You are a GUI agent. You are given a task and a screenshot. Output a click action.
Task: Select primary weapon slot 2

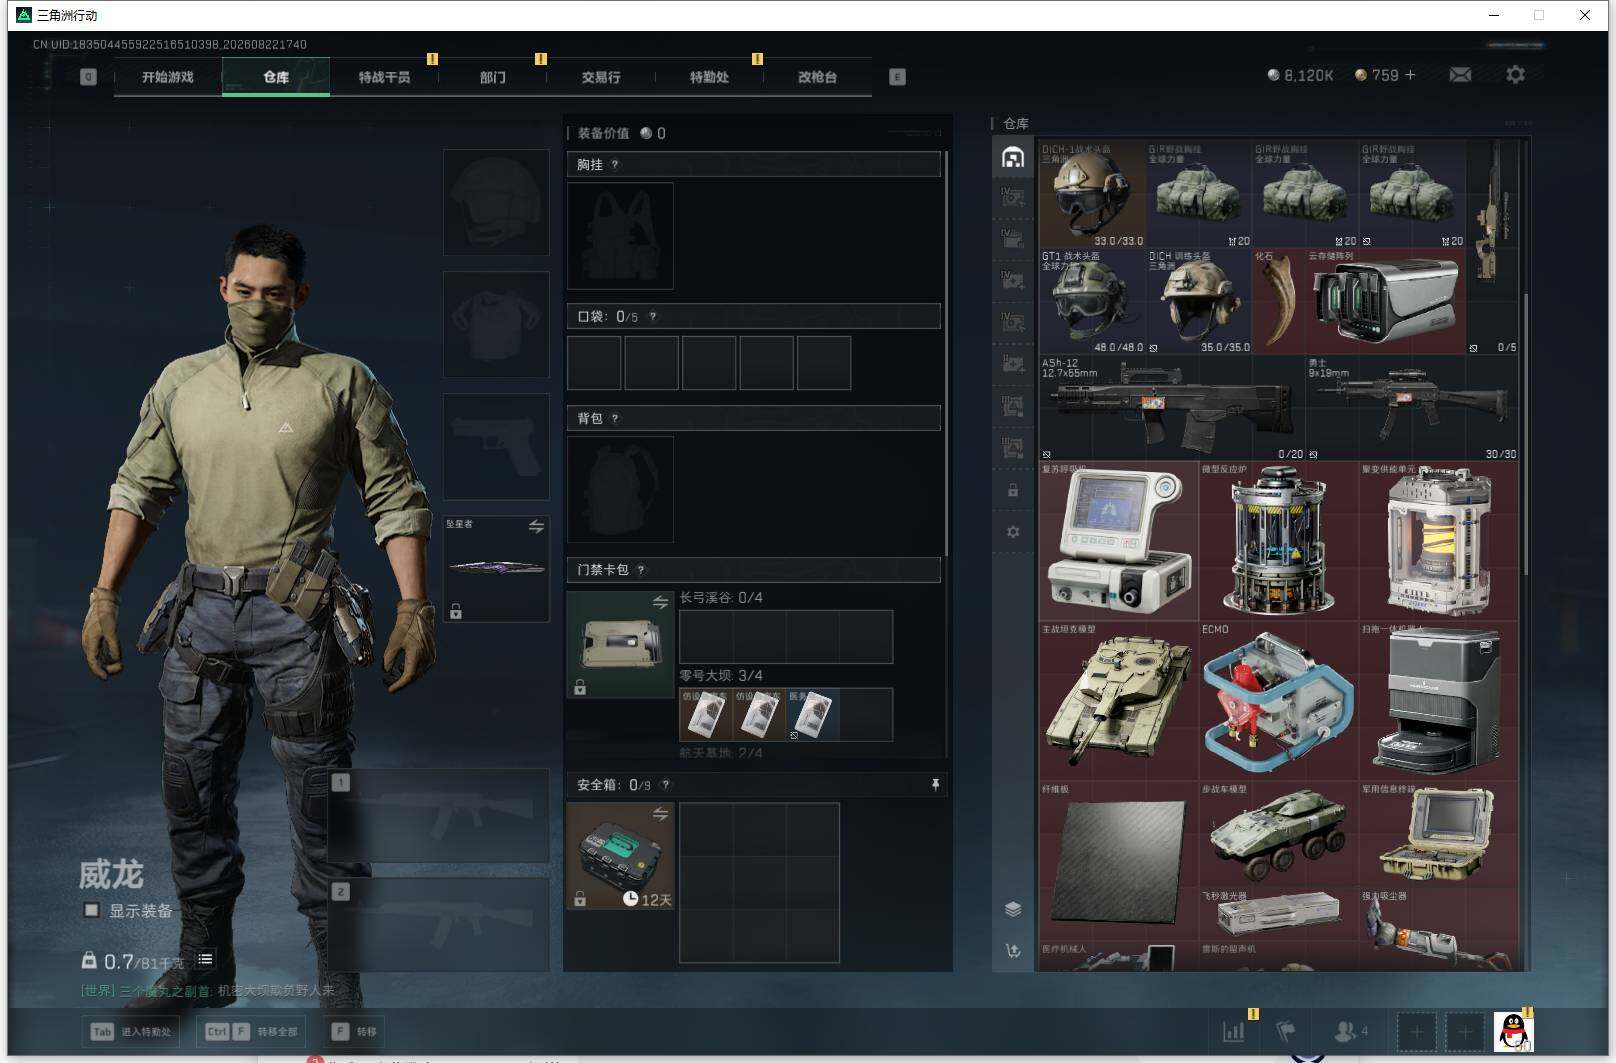(x=438, y=924)
